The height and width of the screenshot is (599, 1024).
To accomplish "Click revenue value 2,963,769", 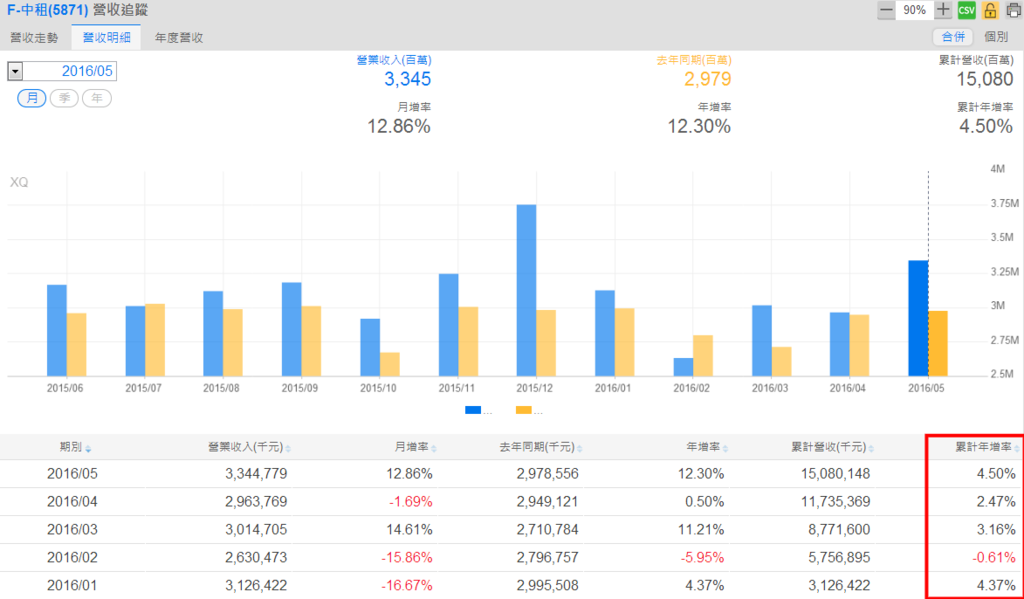I will tap(255, 502).
